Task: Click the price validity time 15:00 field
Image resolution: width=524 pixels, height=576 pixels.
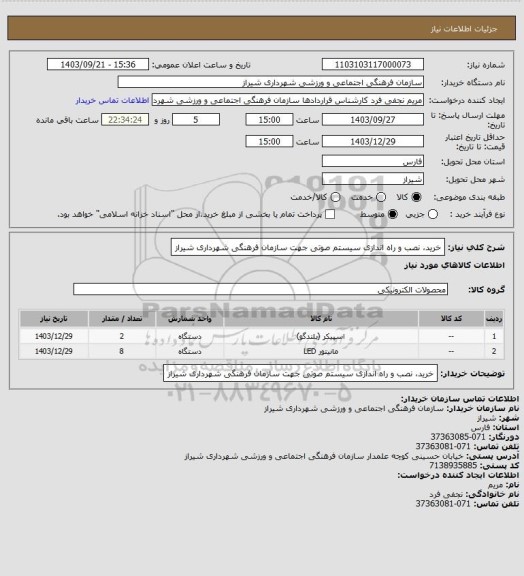Action: [x=269, y=141]
